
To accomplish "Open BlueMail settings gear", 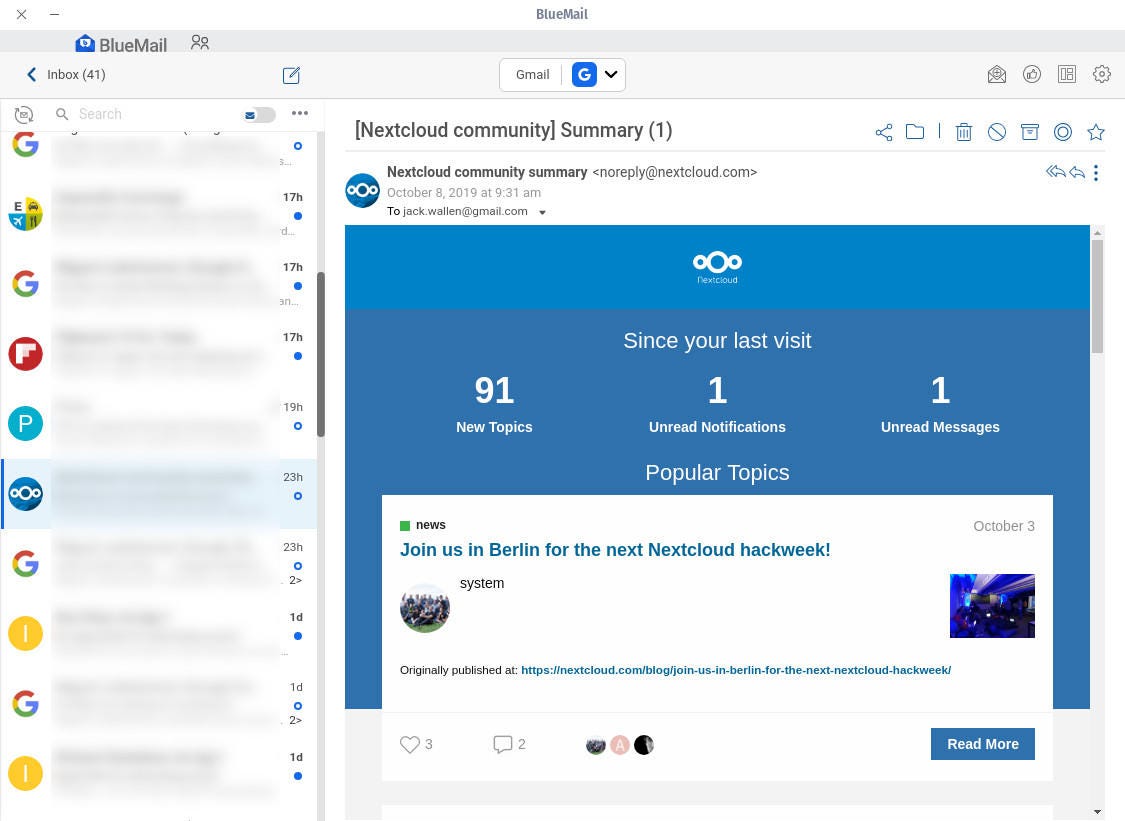I will coord(1101,74).
